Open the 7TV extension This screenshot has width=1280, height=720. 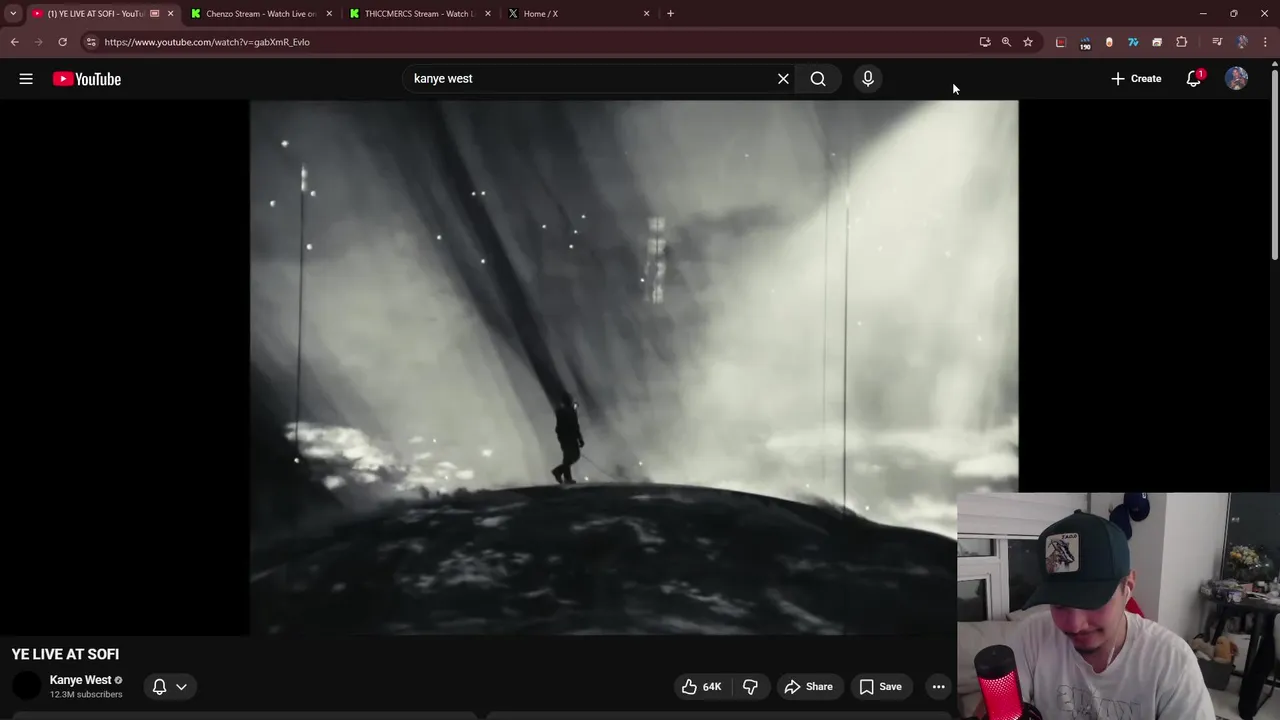[1133, 42]
